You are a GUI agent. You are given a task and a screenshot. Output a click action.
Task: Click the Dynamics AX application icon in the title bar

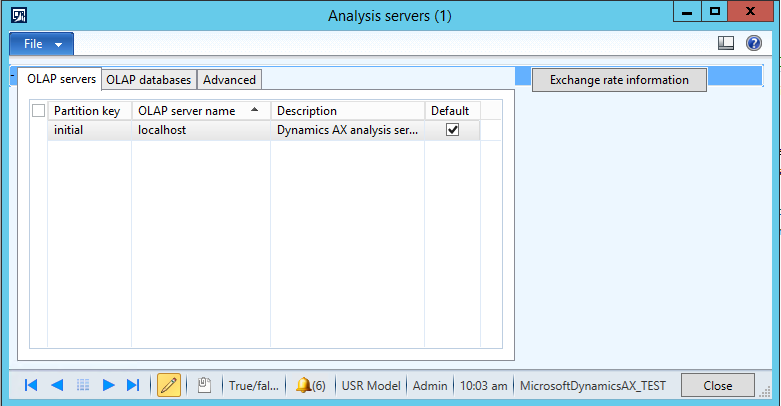[x=19, y=15]
